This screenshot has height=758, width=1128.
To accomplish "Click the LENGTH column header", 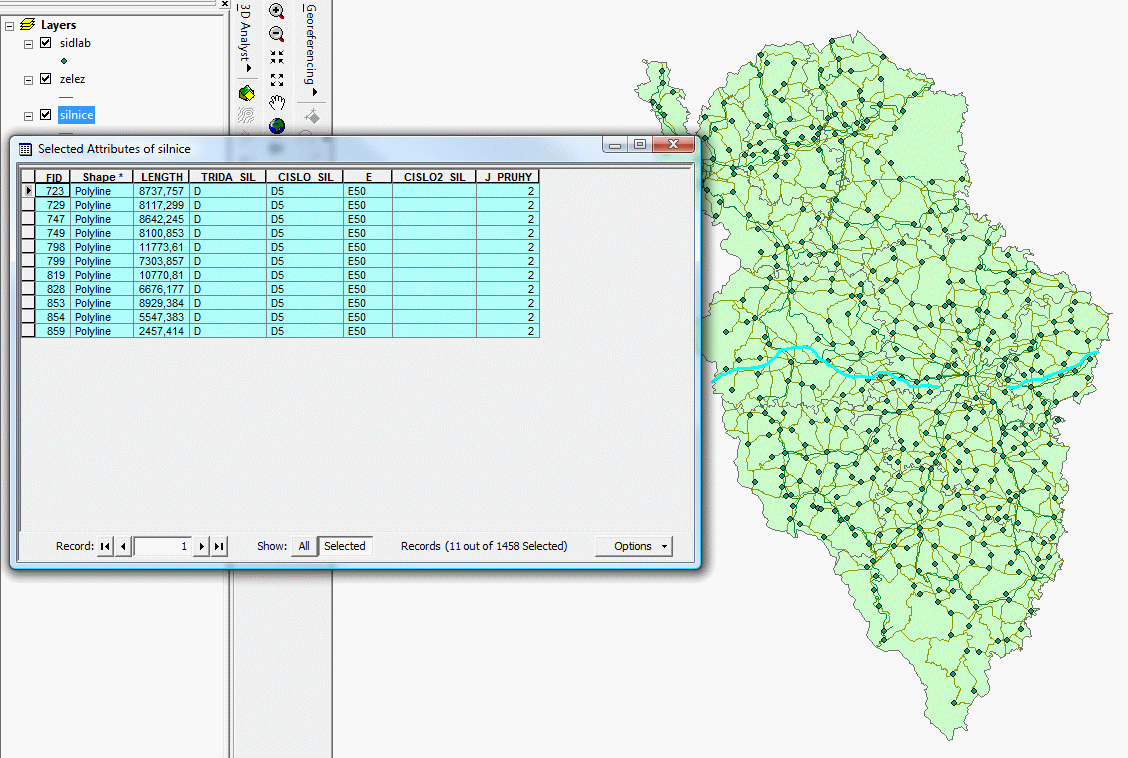I will (161, 177).
